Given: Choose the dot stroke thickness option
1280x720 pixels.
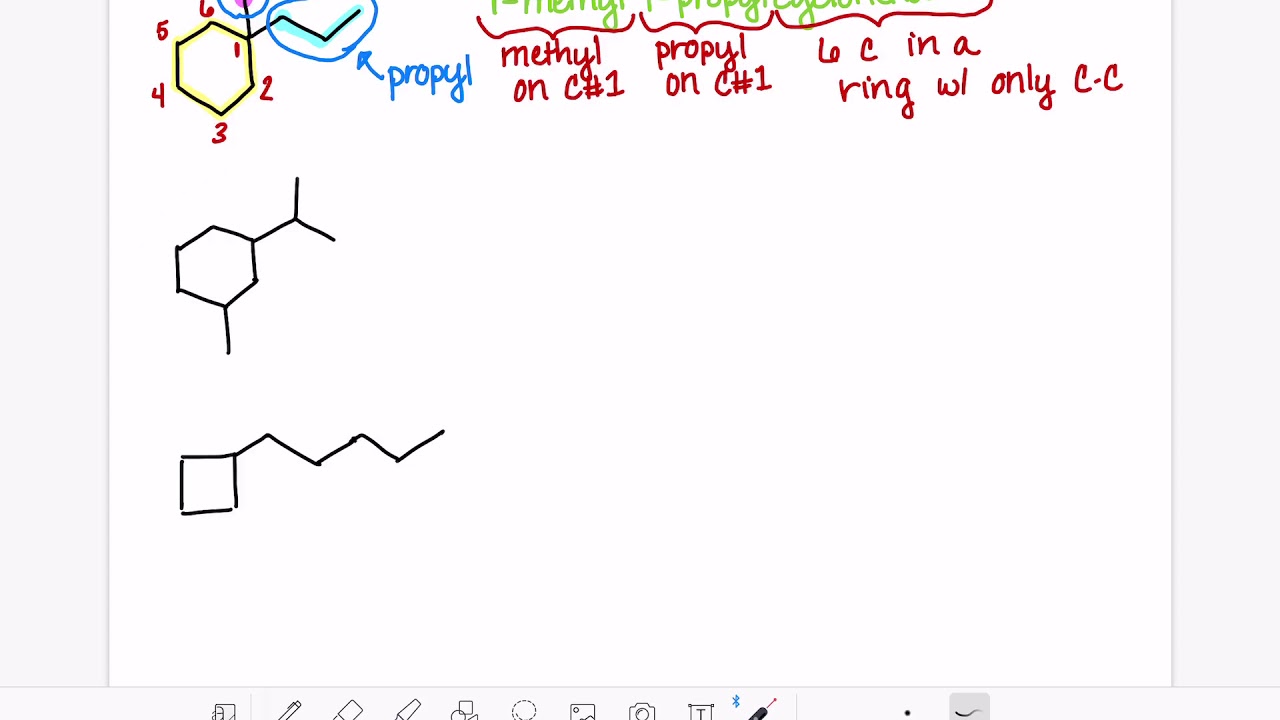Looking at the screenshot, I should [907, 713].
